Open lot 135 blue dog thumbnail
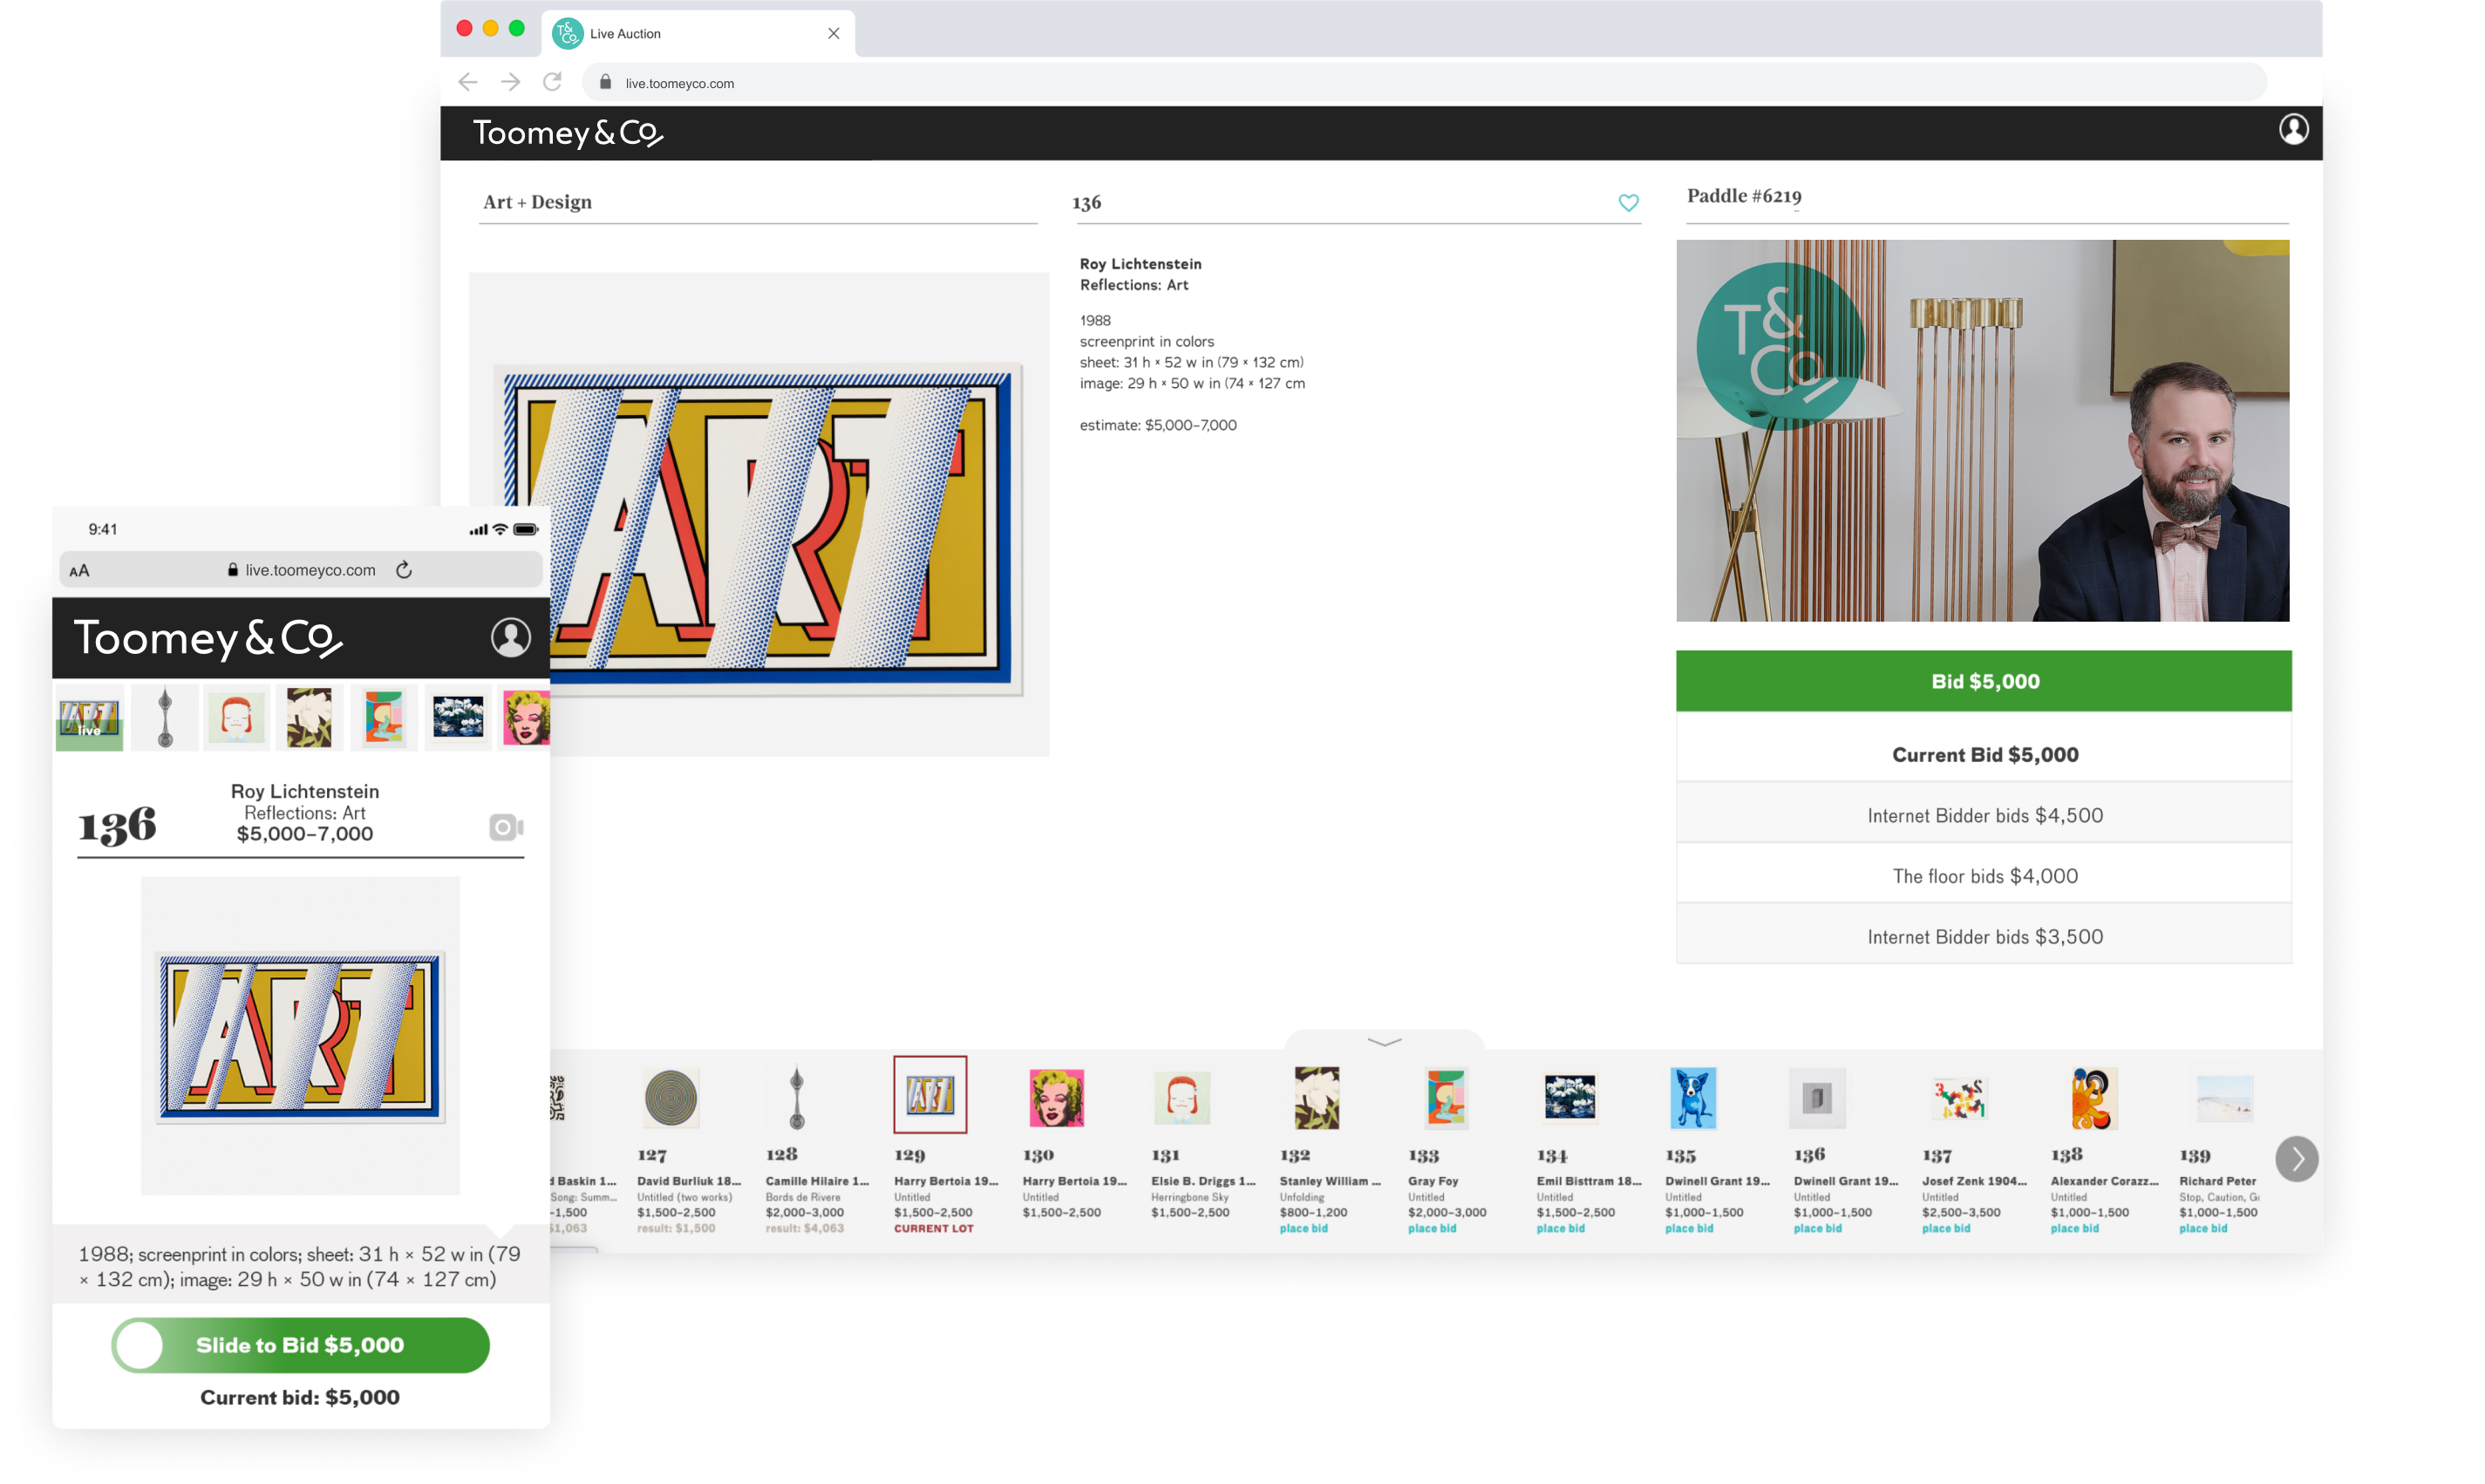The image size is (2485, 1484). 1692,1098
